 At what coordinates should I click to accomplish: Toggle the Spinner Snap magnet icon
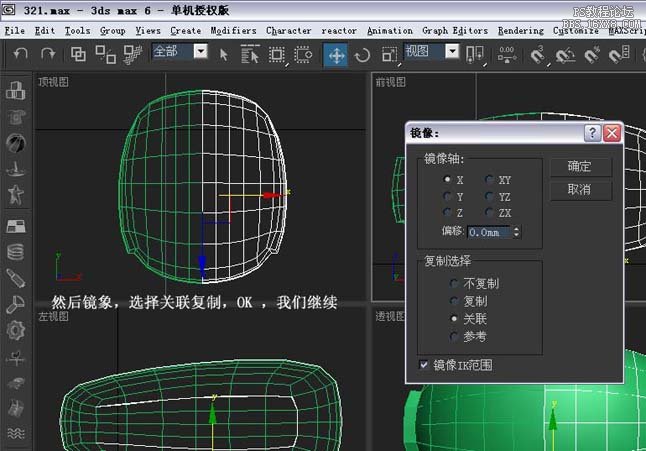coord(619,54)
